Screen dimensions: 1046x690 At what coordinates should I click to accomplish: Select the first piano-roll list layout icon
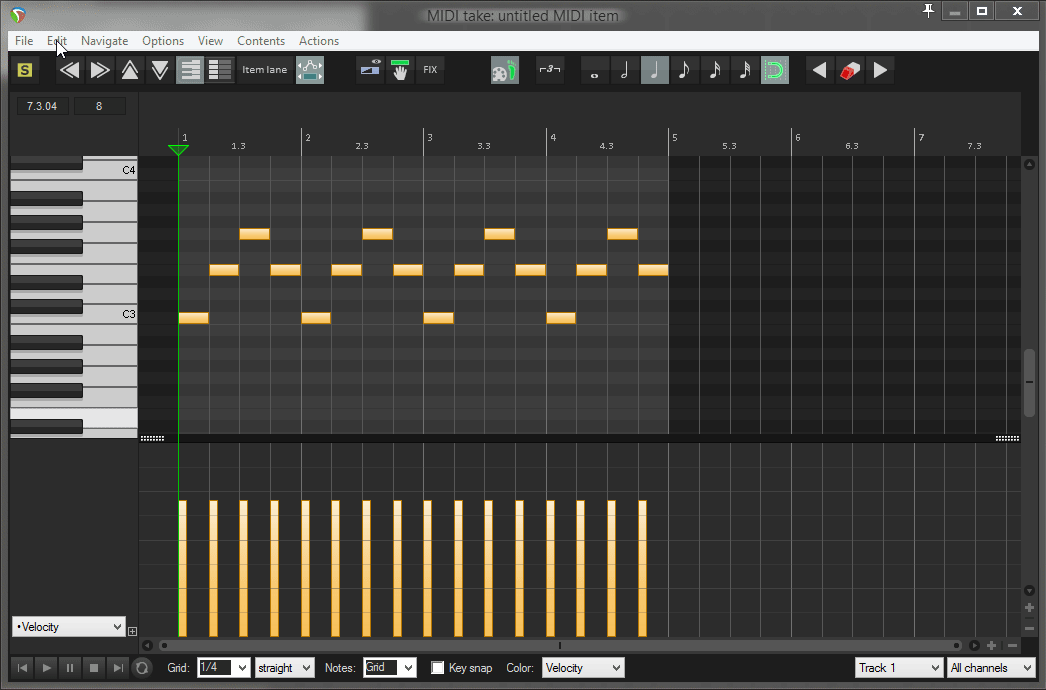click(190, 70)
